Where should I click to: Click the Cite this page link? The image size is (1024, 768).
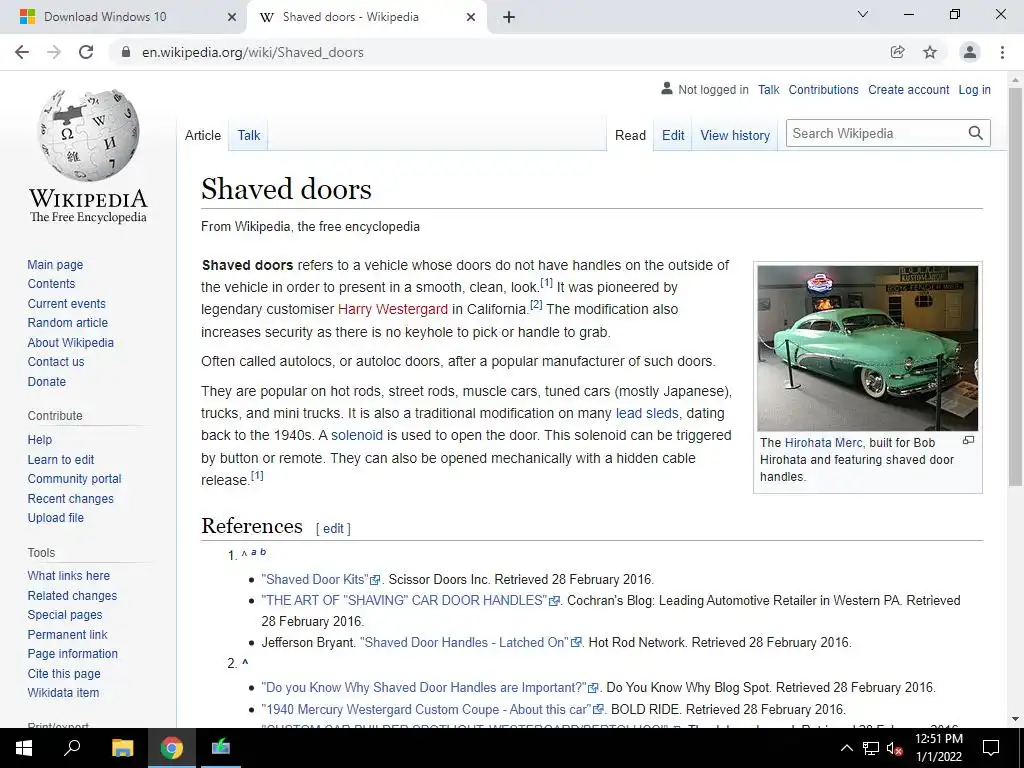[64, 673]
